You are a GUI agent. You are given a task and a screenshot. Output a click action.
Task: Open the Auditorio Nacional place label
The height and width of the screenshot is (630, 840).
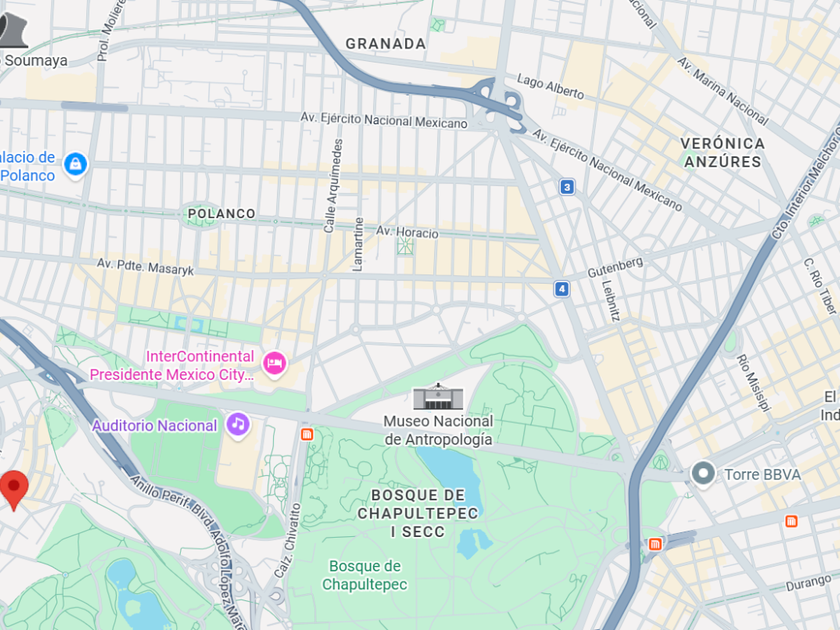[x=155, y=426]
